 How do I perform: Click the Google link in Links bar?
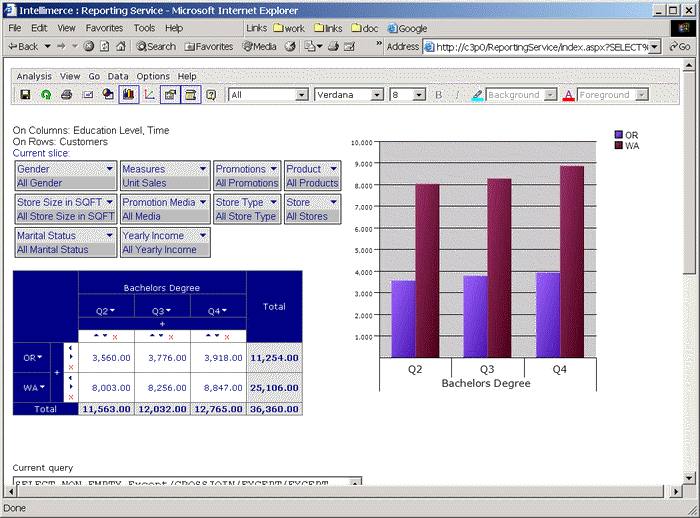click(x=407, y=29)
